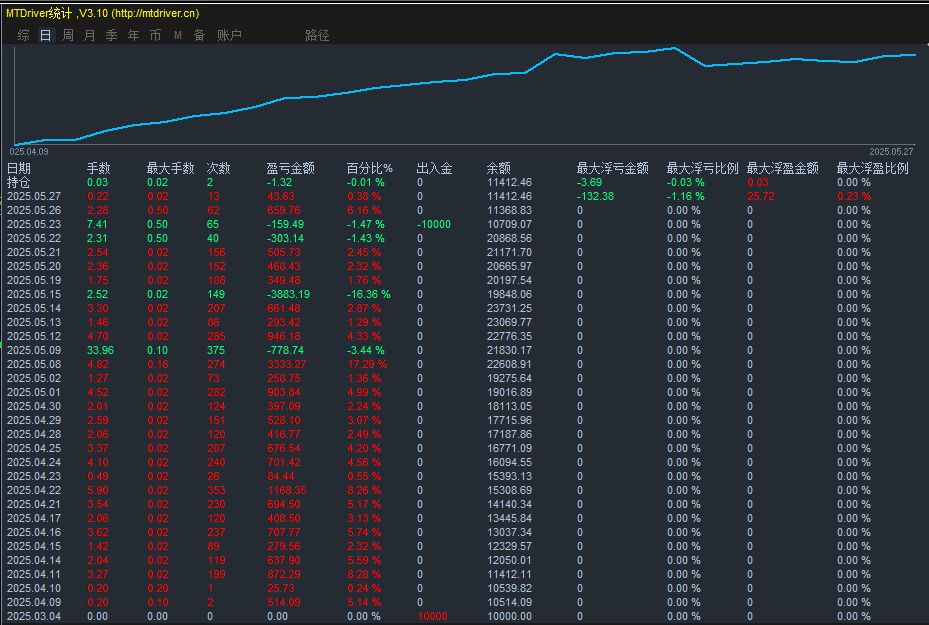Click the 盈亏金额 column header
Image resolution: width=929 pixels, height=625 pixels.
pyautogui.click(x=290, y=168)
